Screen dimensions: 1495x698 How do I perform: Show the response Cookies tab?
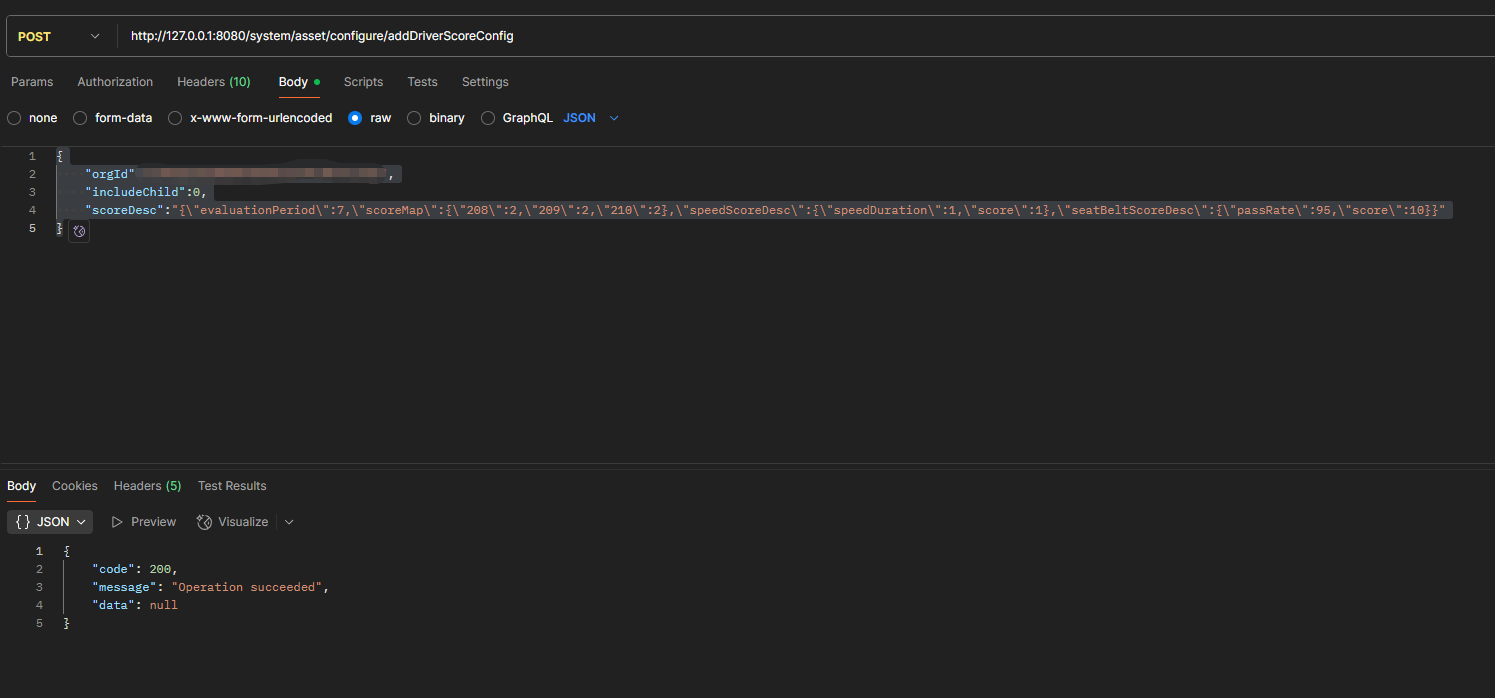[75, 486]
